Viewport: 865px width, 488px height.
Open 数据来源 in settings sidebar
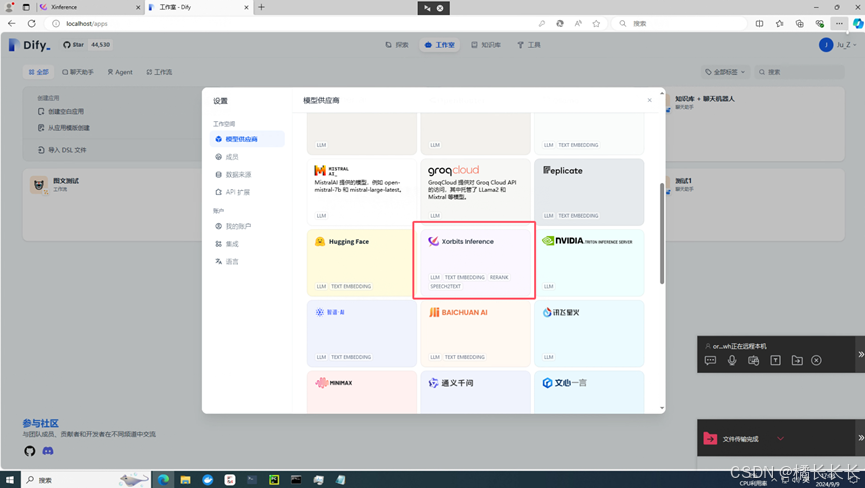pos(247,174)
